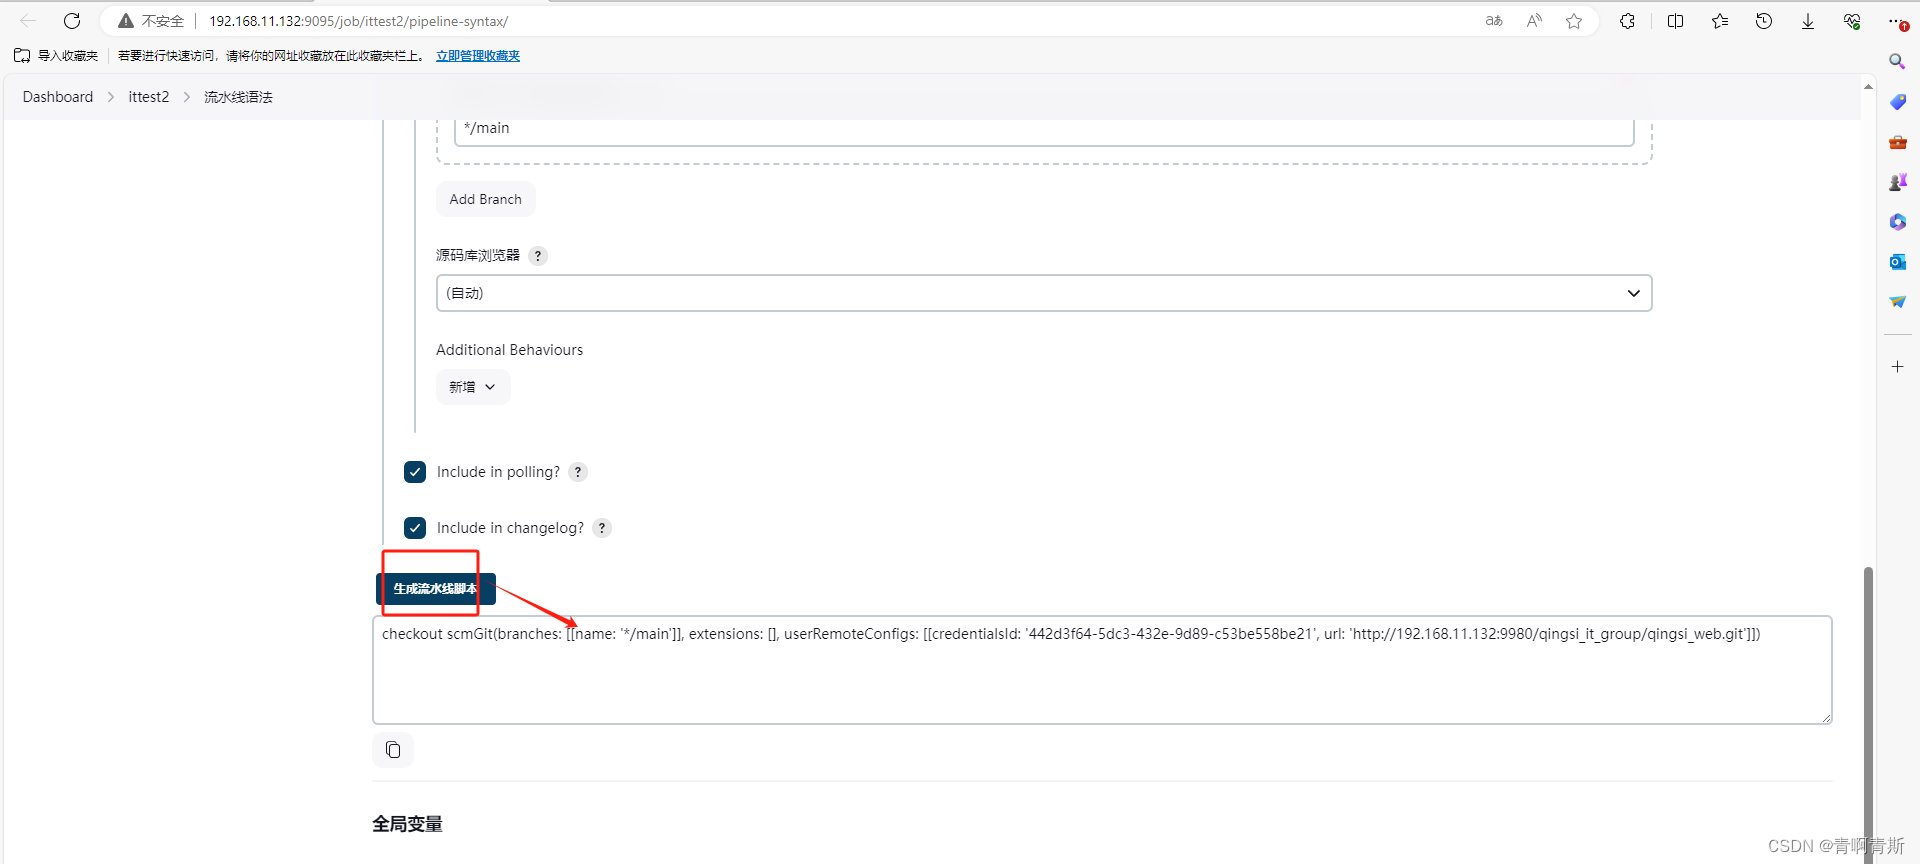Image resolution: width=1920 pixels, height=864 pixels.
Task: Expand chevron after Dashboard breadcrumb
Action: click(x=111, y=97)
